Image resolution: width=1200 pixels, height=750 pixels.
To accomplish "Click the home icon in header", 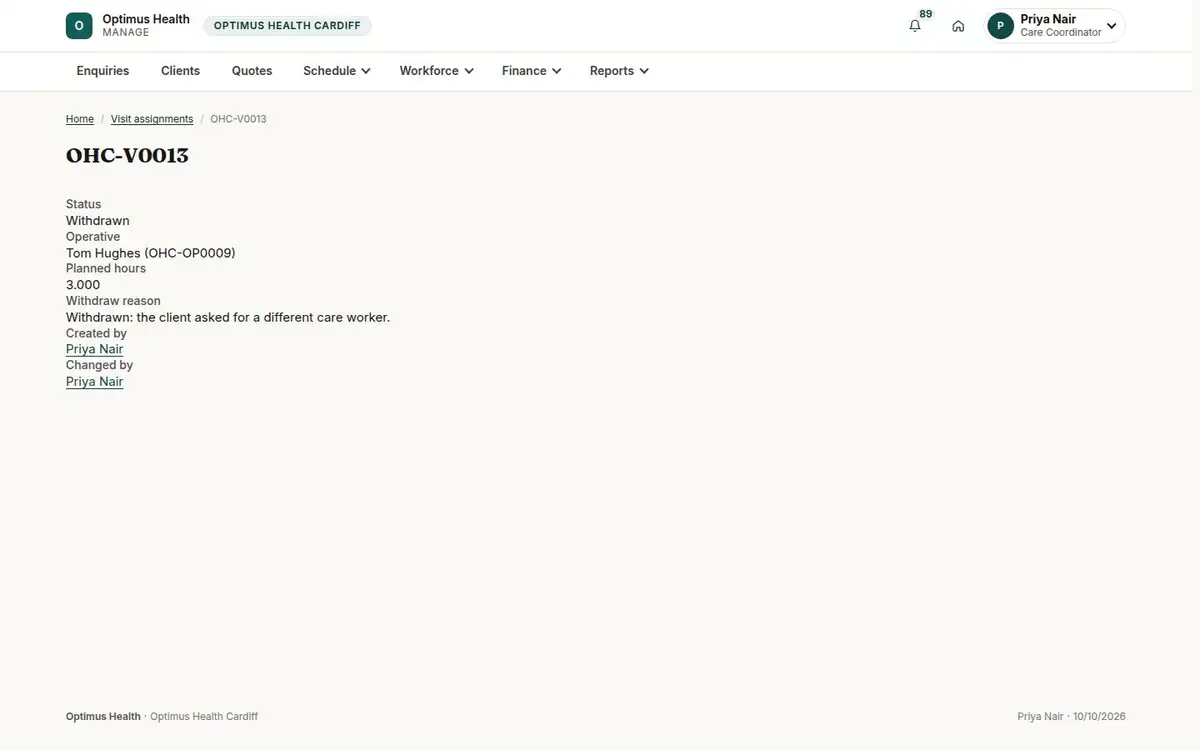I will [958, 26].
